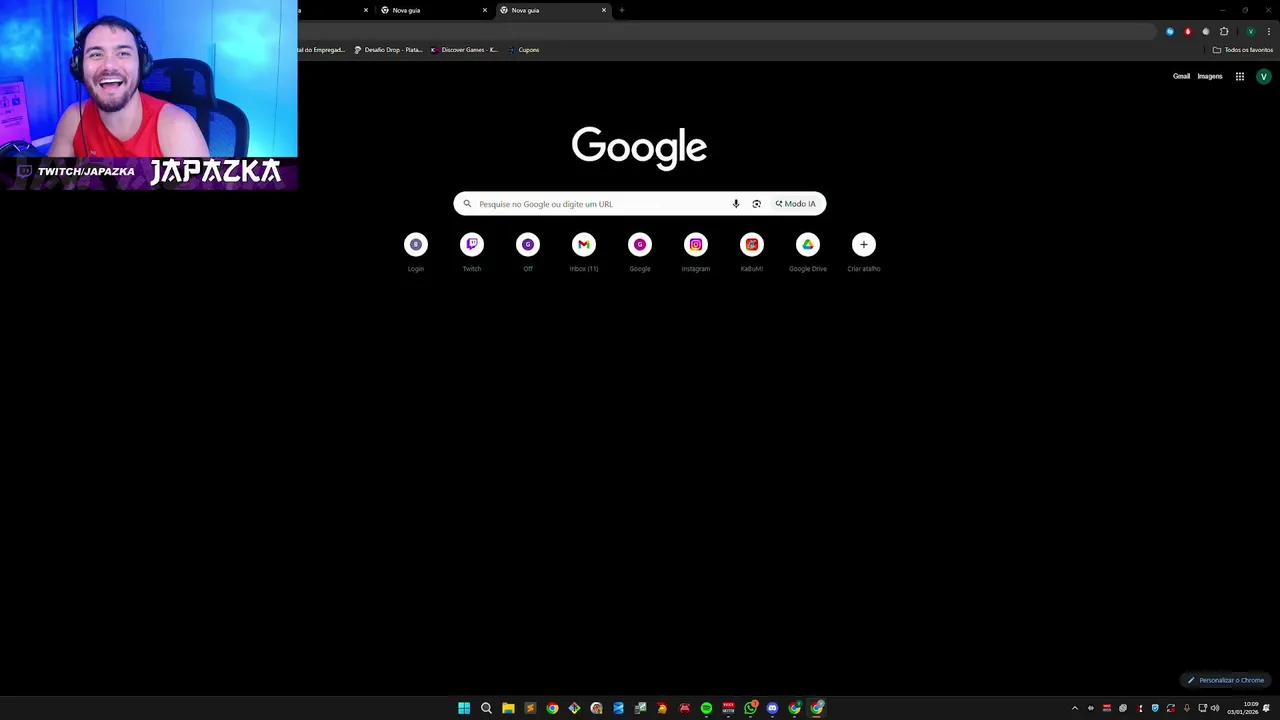This screenshot has height=720, width=1280.
Task: Open the Discover Games bookmark
Action: 464,50
